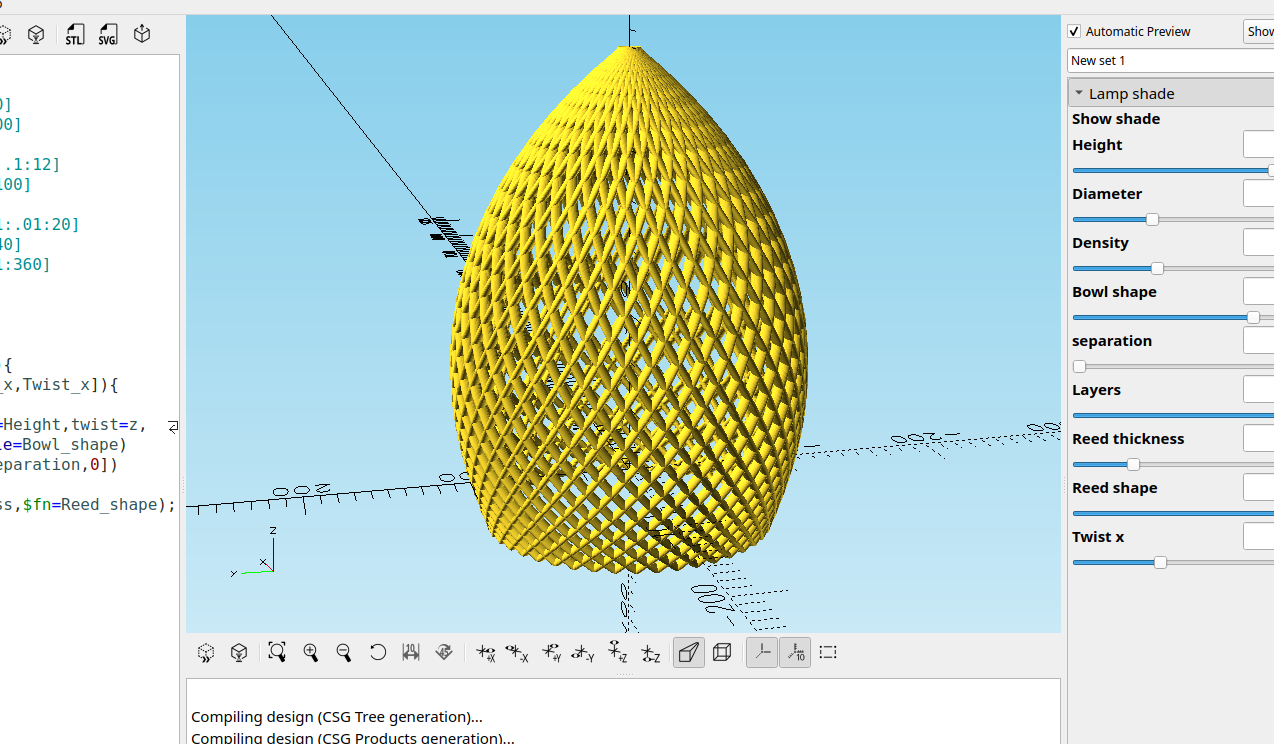Select the perspective projection icon
Image resolution: width=1274 pixels, height=744 pixels.
pos(688,652)
